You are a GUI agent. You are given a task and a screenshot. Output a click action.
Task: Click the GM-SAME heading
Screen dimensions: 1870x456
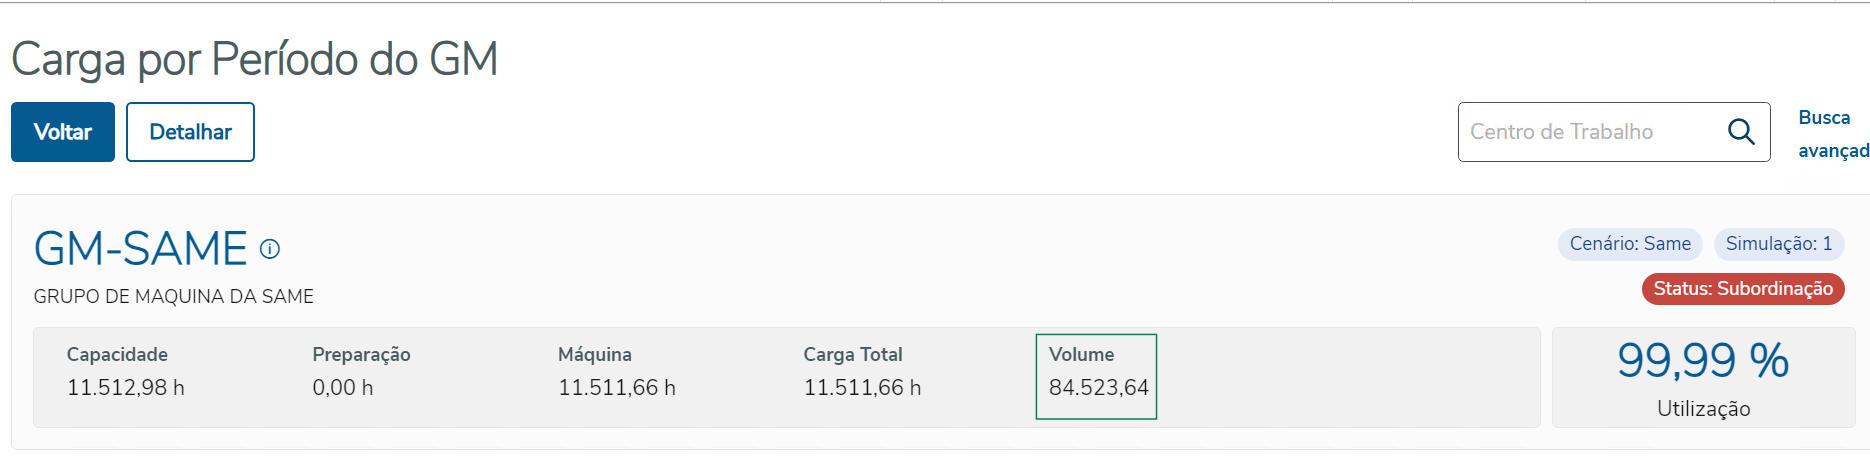coord(141,249)
